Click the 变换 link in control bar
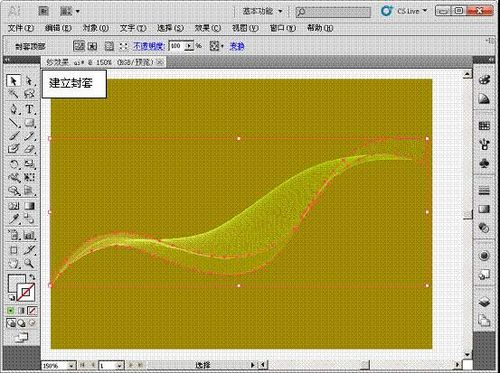500x373 pixels. [237, 46]
